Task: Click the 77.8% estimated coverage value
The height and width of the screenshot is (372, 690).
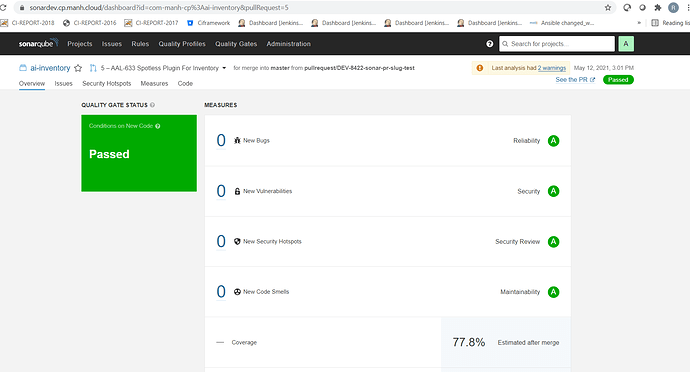Action: click(469, 342)
